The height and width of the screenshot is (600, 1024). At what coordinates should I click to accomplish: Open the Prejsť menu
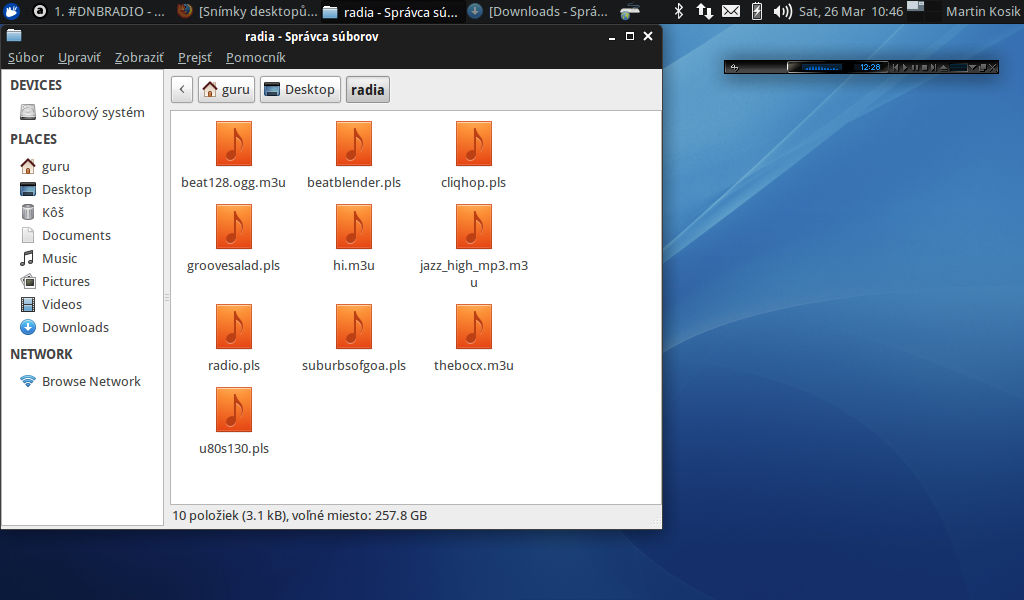pyautogui.click(x=195, y=57)
